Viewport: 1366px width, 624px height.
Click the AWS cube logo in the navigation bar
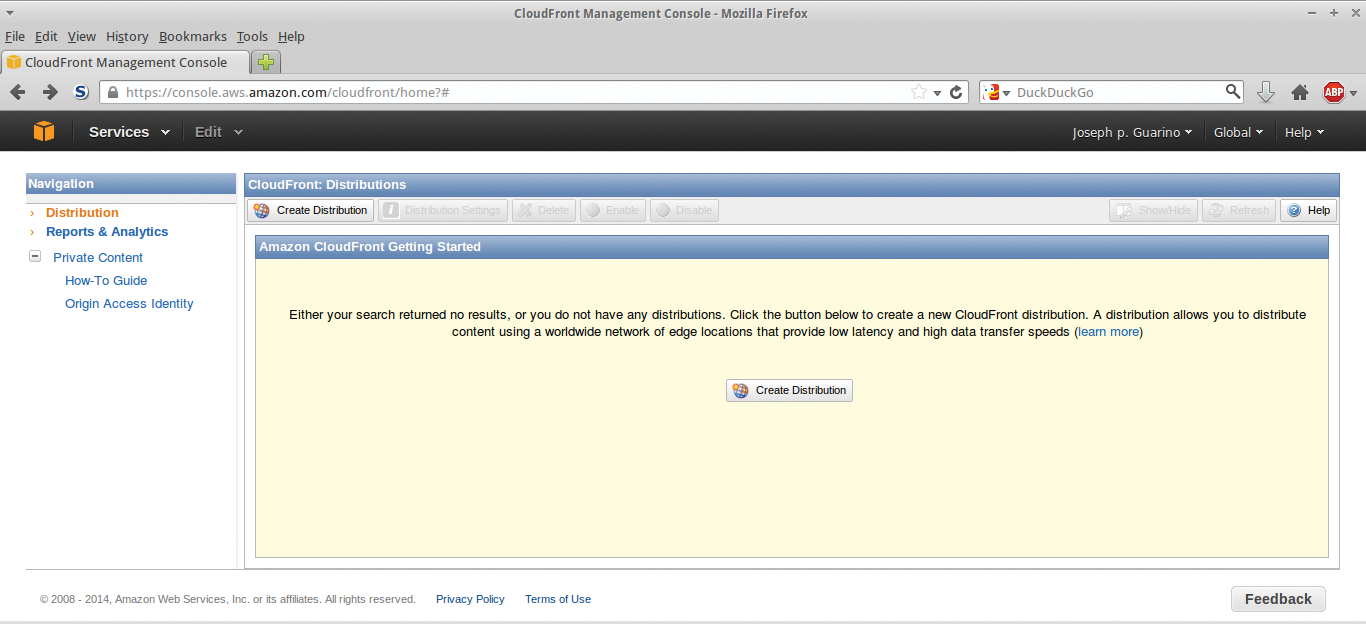pos(43,131)
